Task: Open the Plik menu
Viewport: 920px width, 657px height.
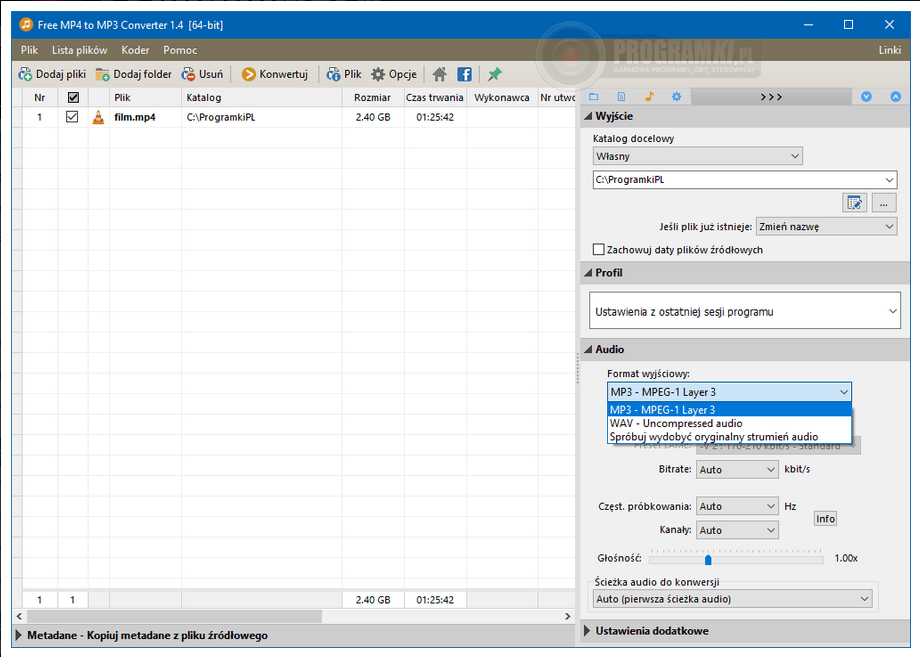Action: coord(29,50)
